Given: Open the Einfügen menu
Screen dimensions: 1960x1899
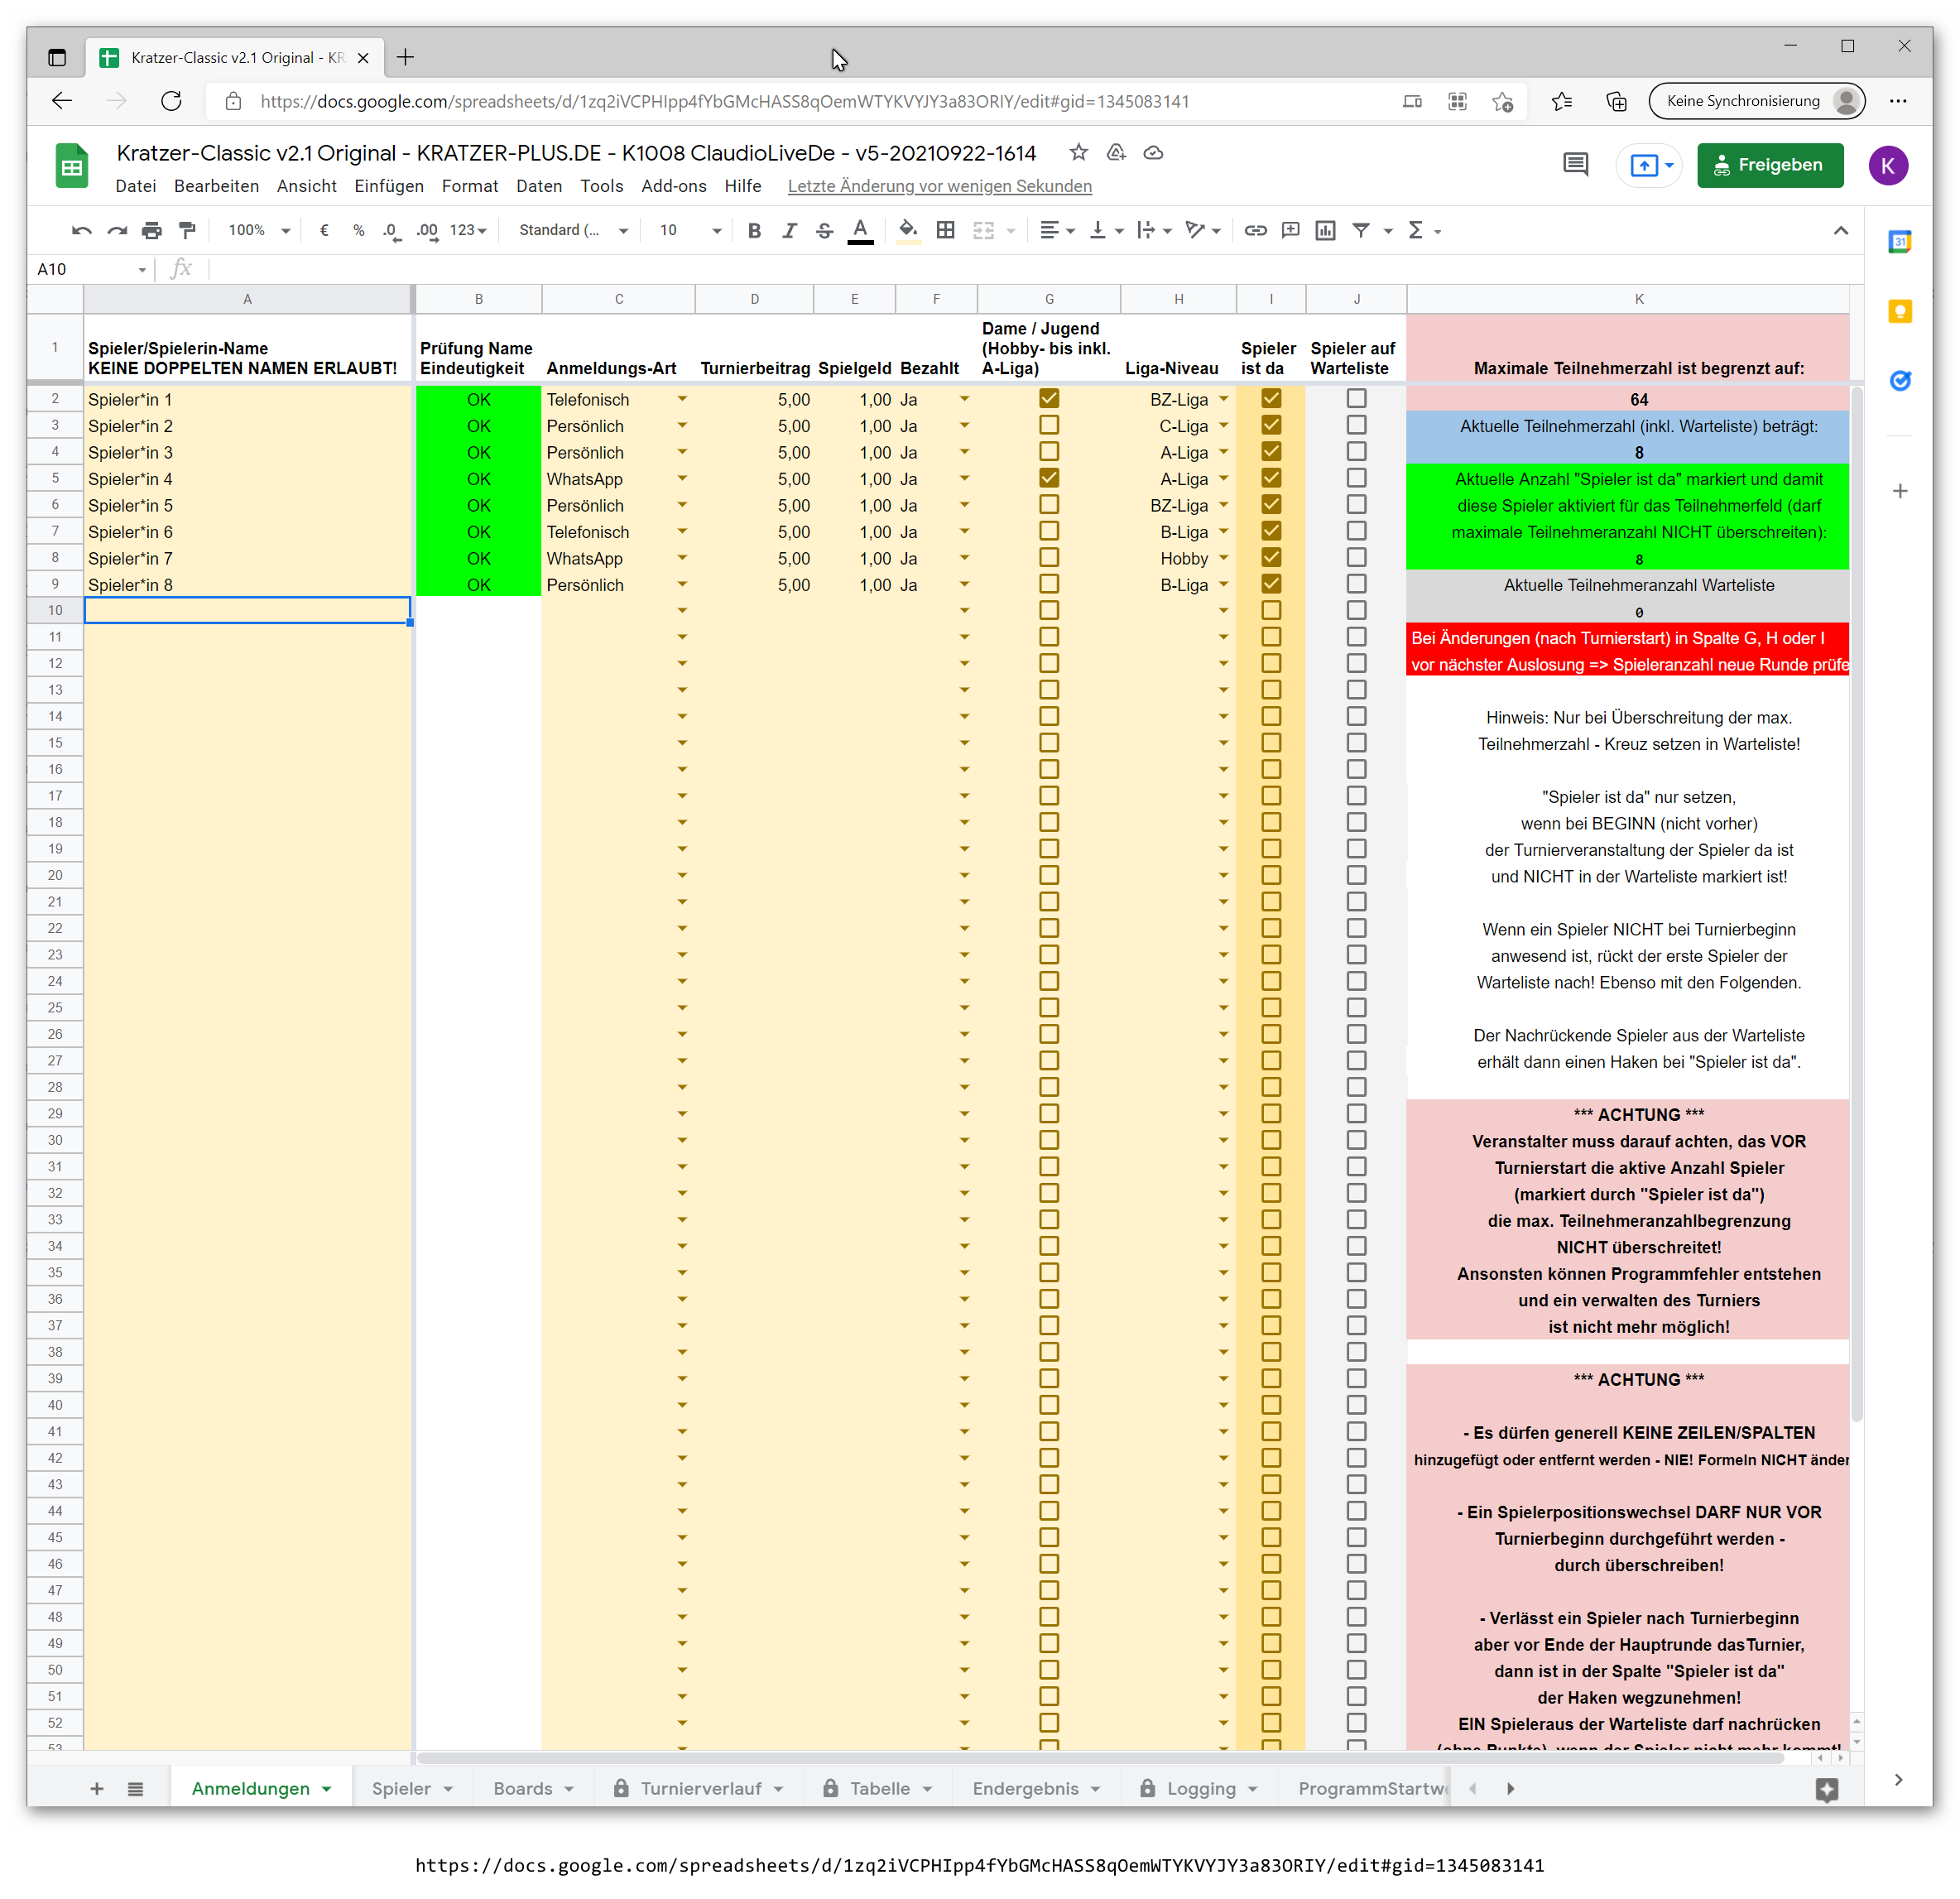Looking at the screenshot, I should coord(388,186).
